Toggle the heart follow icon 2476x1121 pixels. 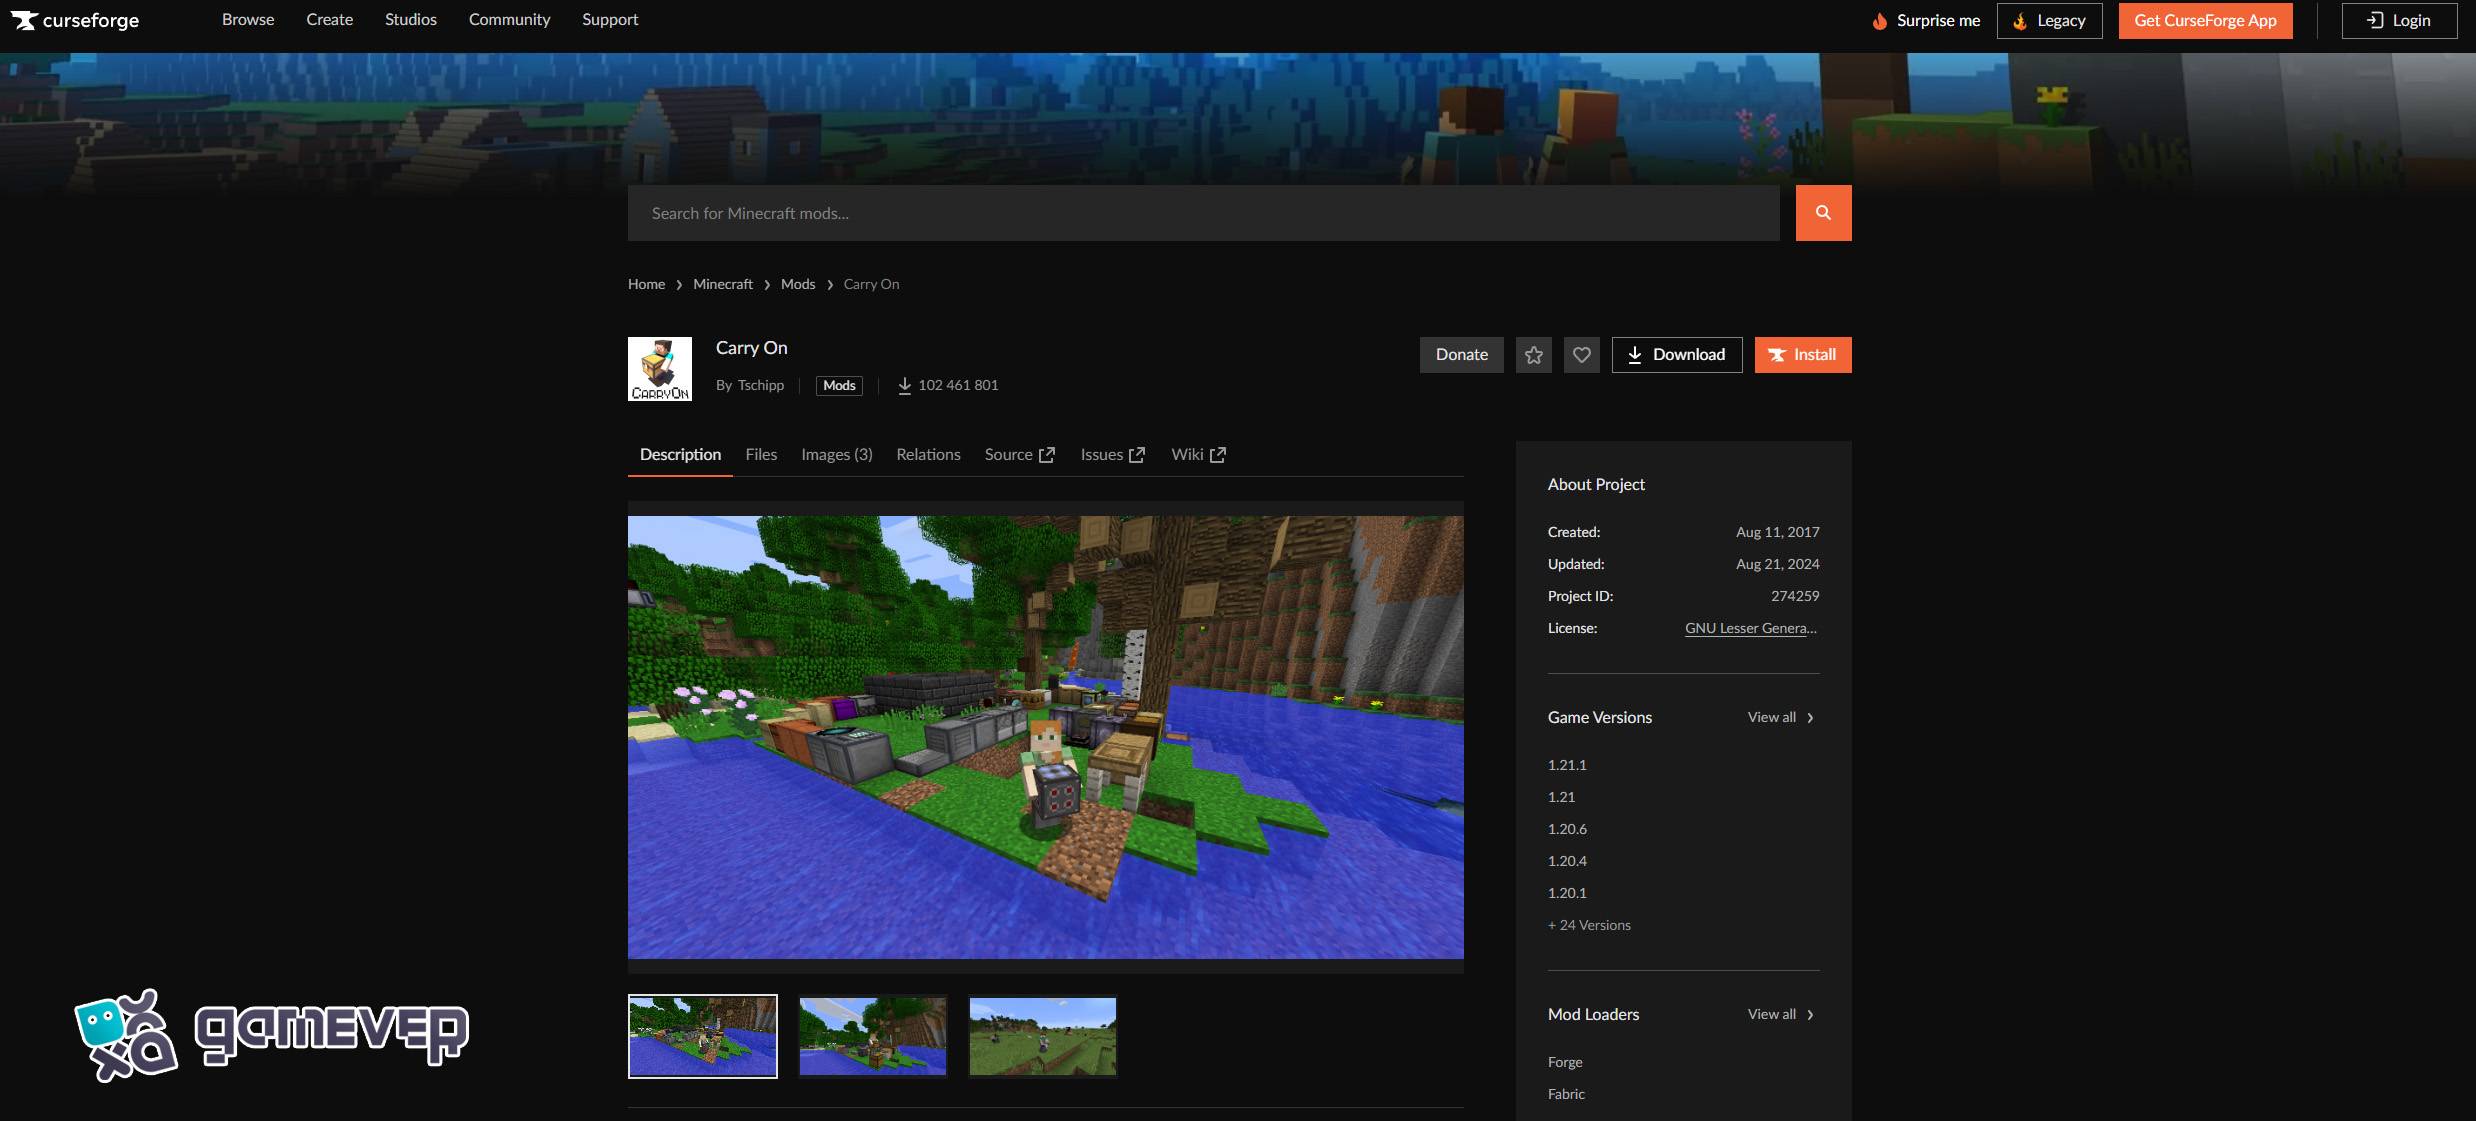(1581, 355)
